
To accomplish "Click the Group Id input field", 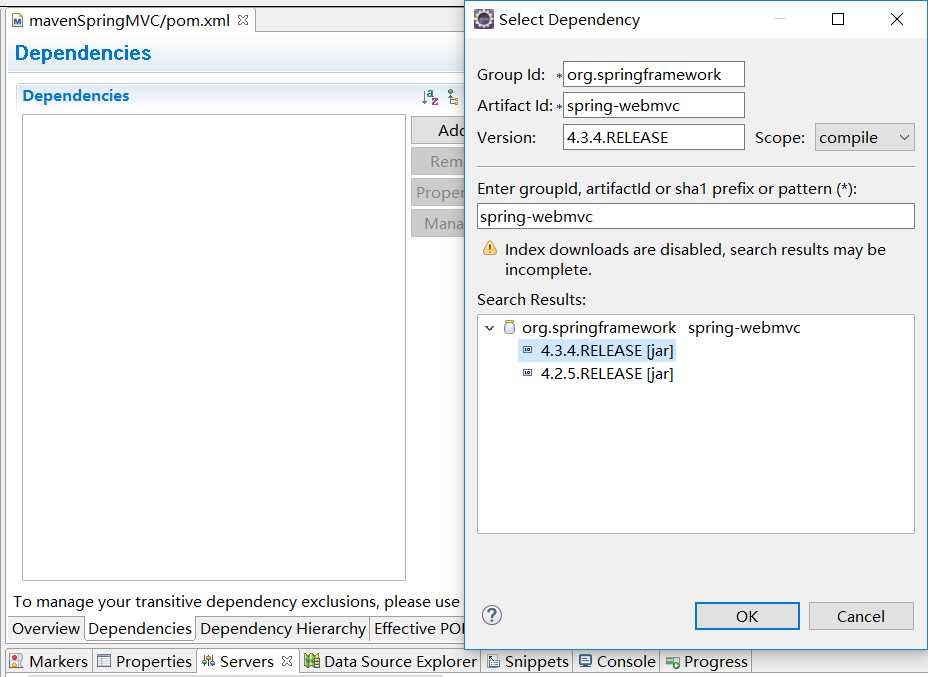I will [653, 75].
